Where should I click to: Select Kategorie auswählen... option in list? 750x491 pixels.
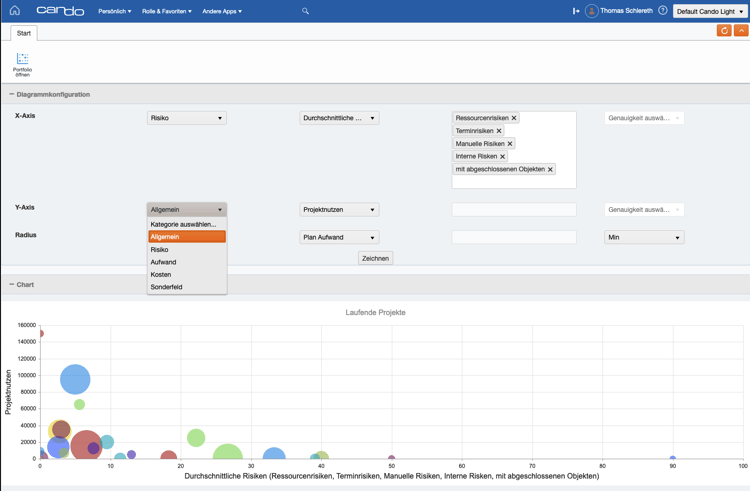point(187,224)
